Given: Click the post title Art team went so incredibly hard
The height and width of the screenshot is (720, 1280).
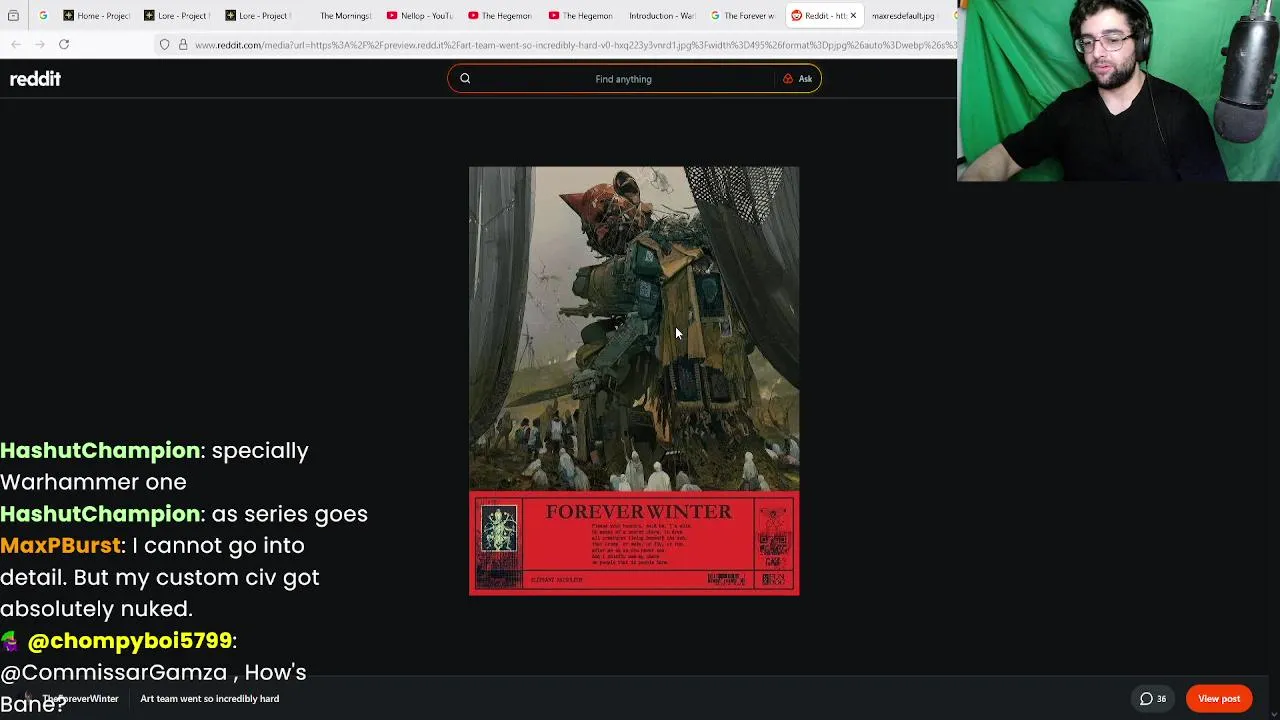Looking at the screenshot, I should click(210, 699).
